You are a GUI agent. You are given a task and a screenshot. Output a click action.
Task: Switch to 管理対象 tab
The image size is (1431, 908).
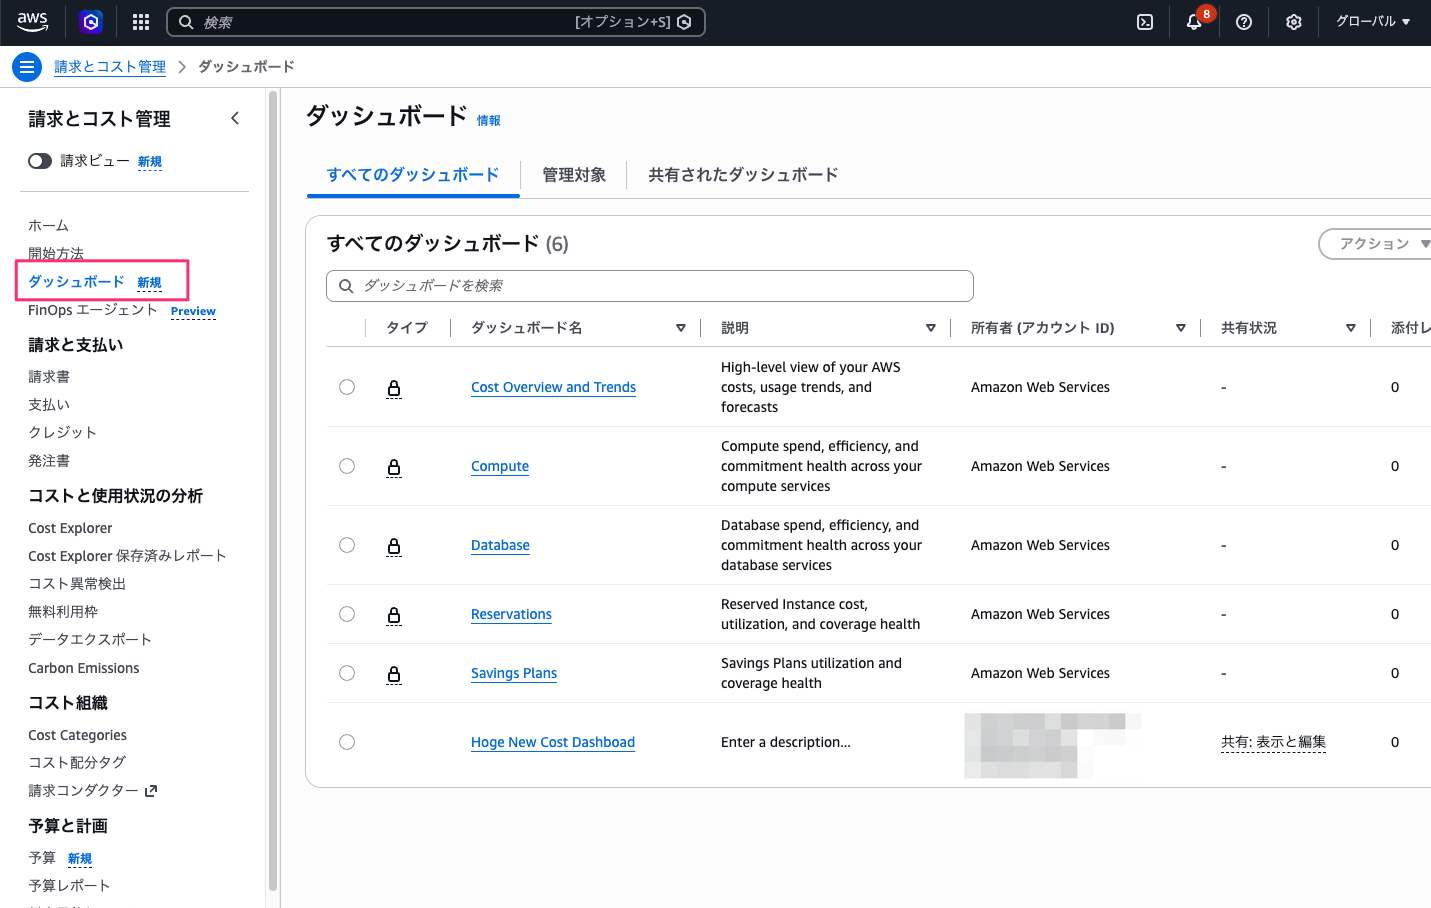(x=574, y=175)
